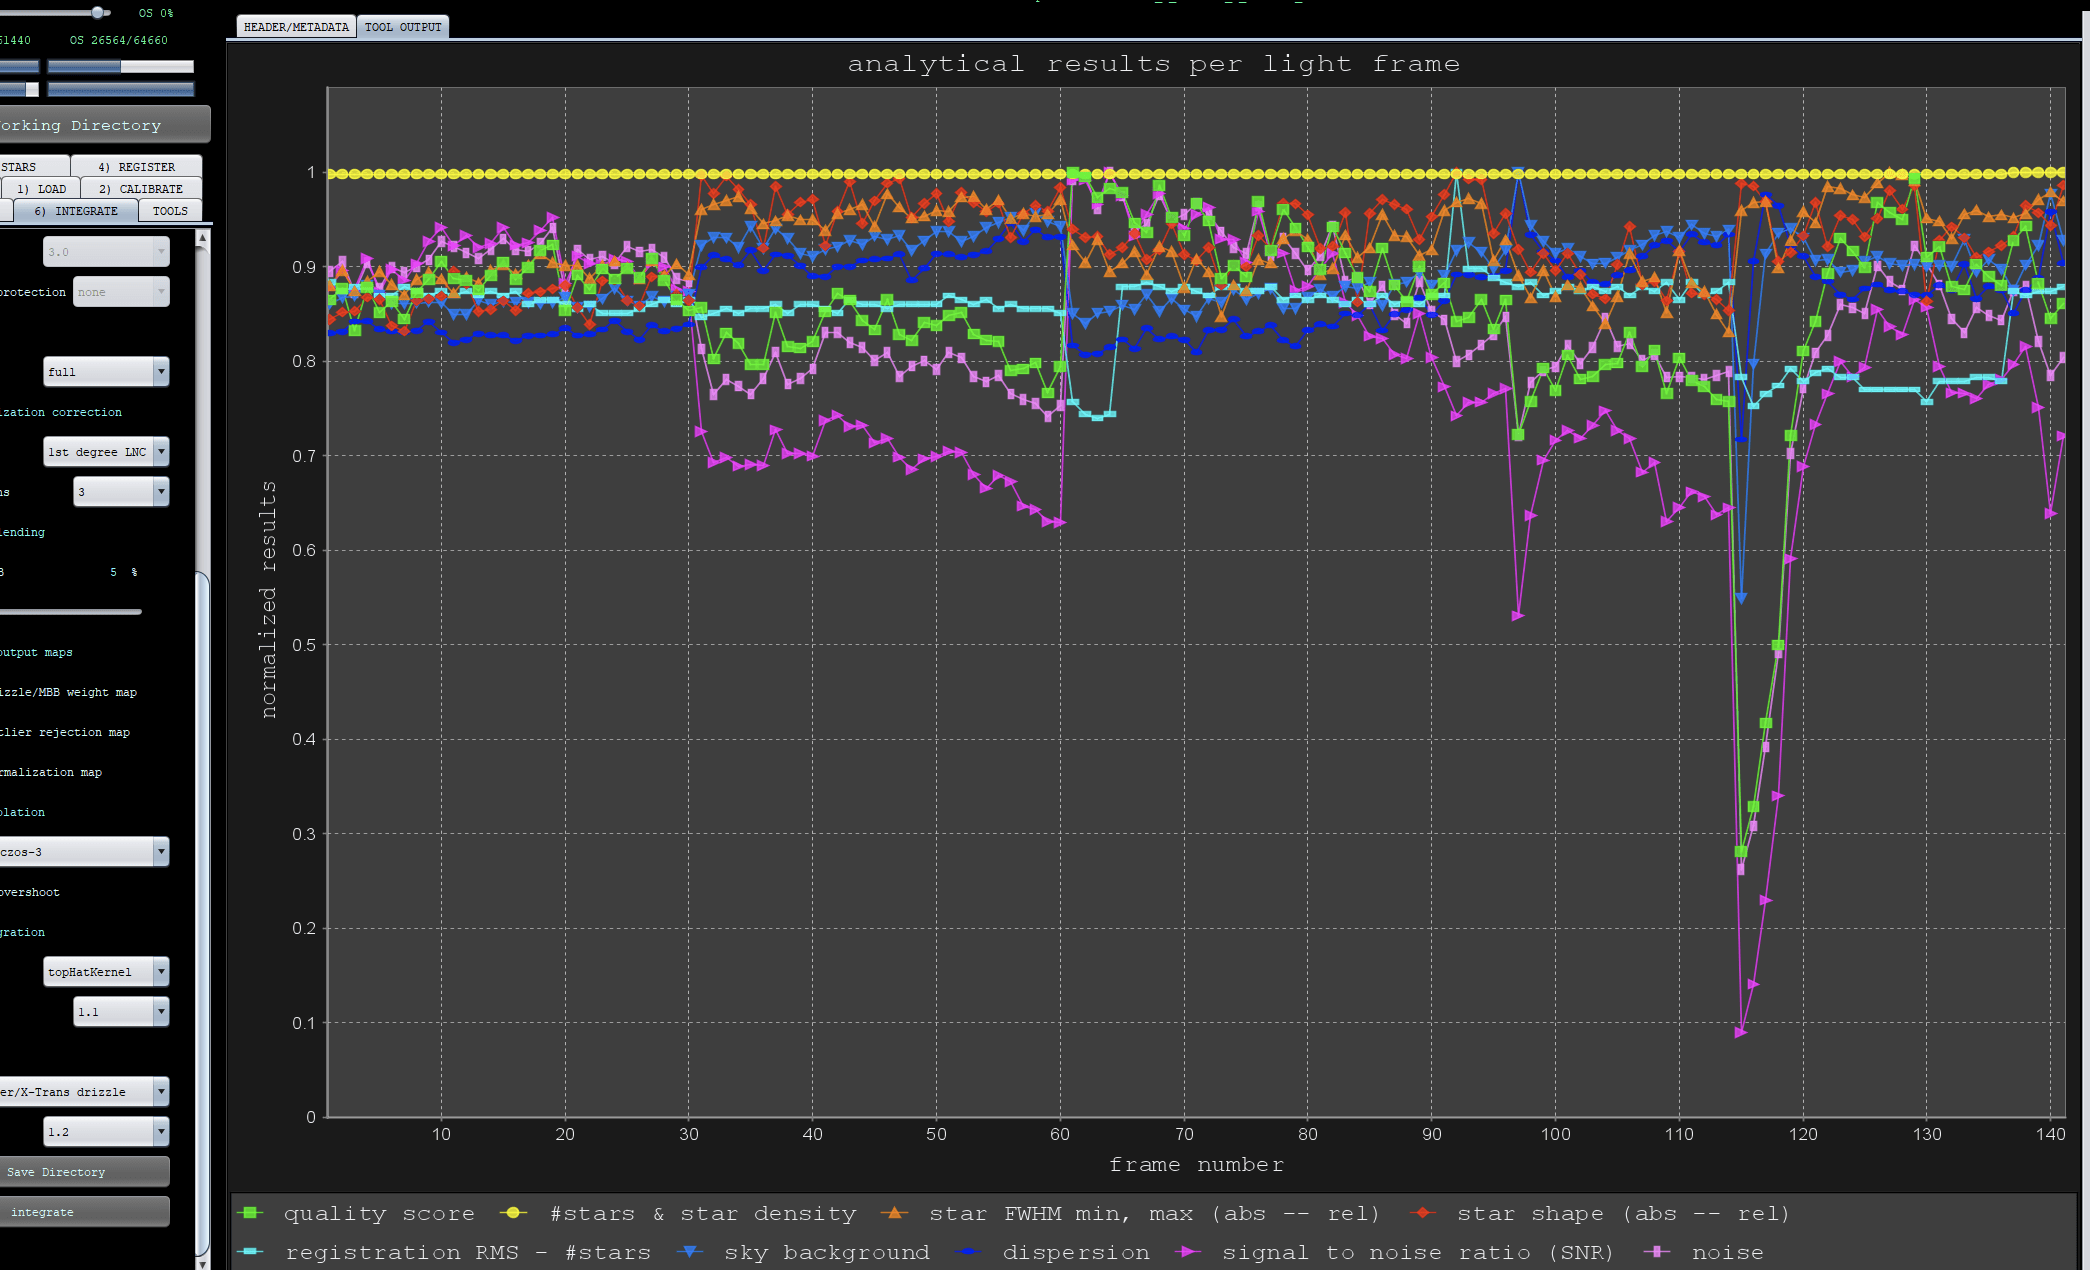Click 'registration RMS - #stars' label

(468, 1253)
